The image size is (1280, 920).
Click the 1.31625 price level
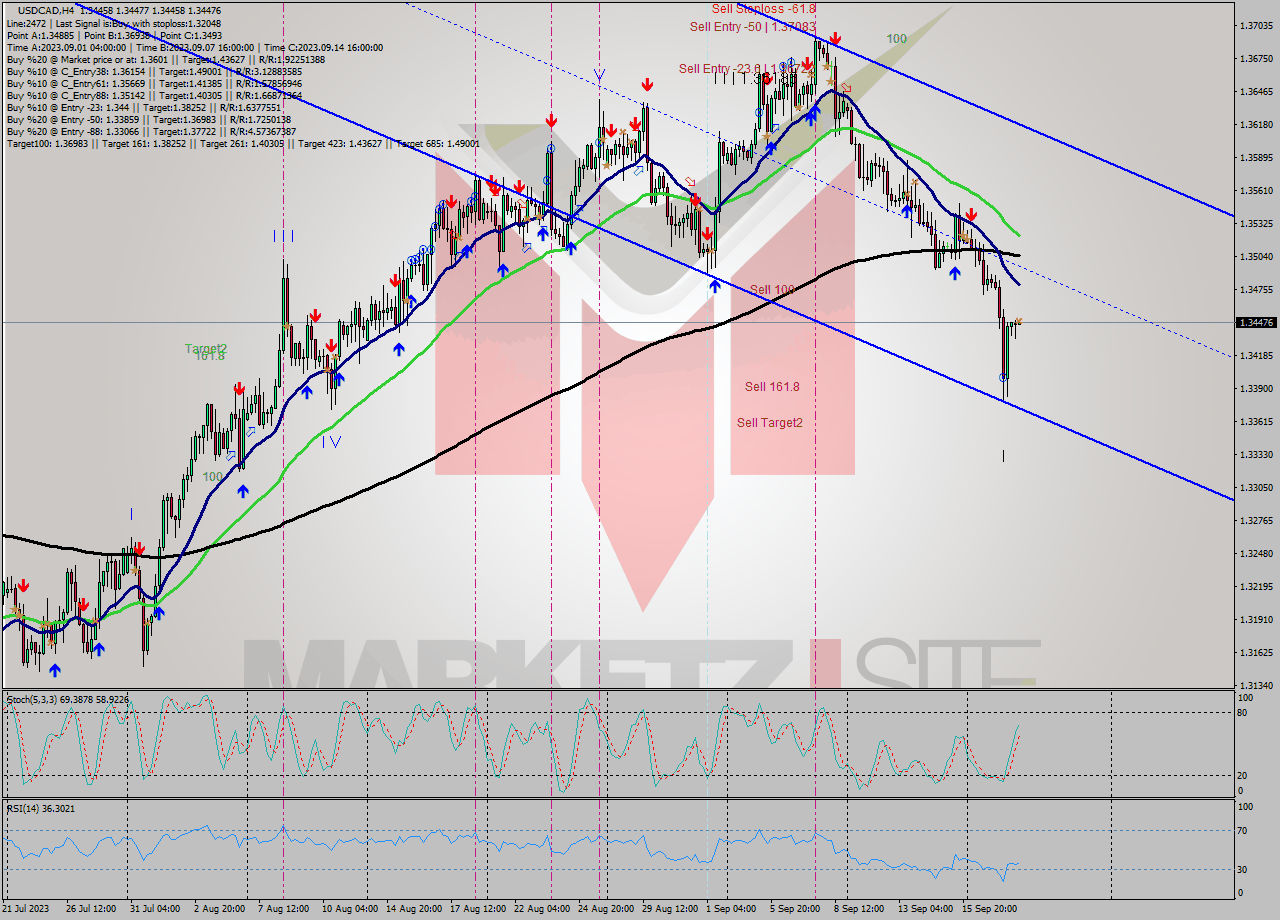point(1255,652)
